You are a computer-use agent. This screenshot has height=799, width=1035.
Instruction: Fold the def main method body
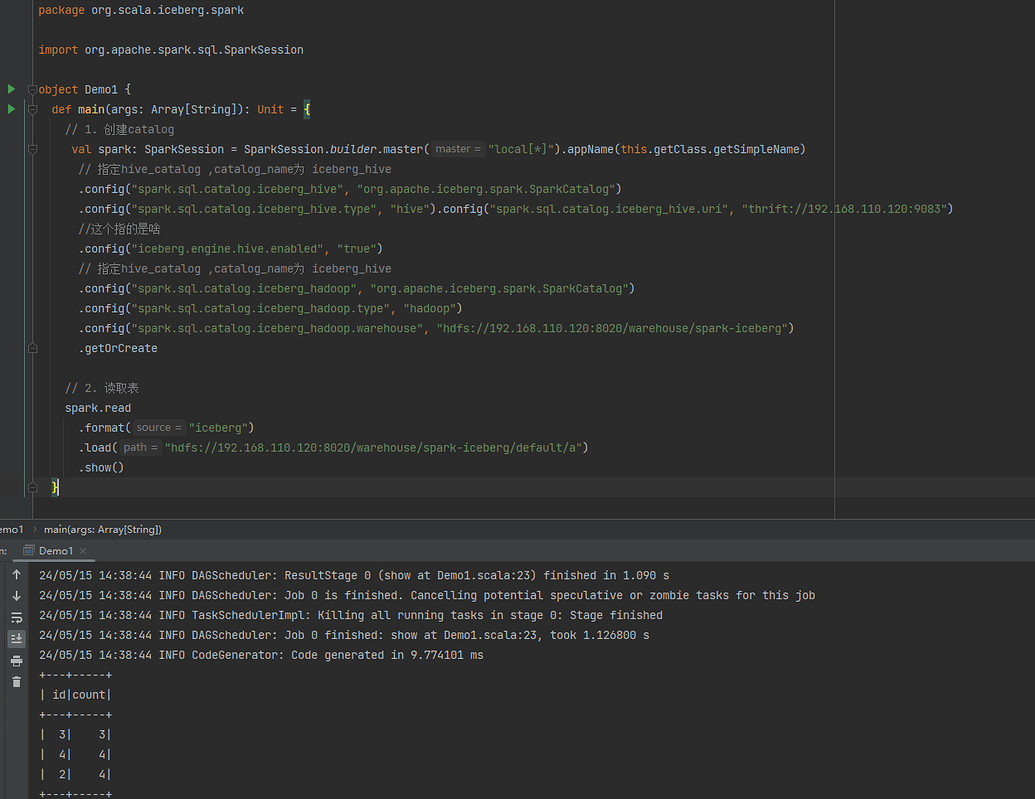coord(33,110)
